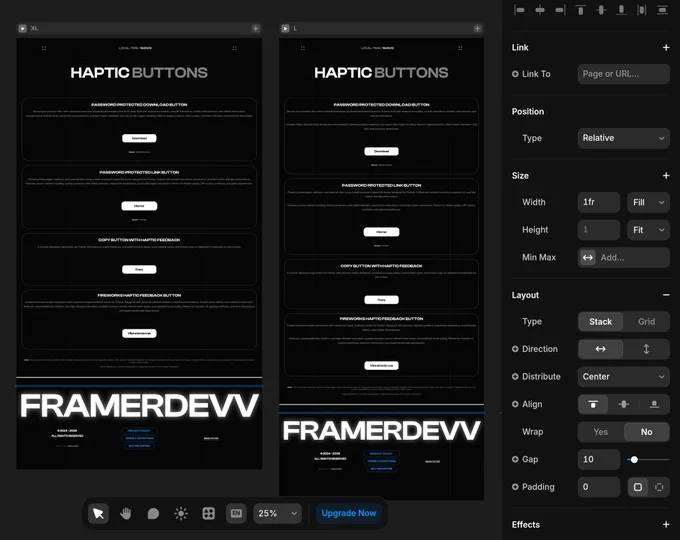The width and height of the screenshot is (680, 540).
Task: Open Height Fit dropdown
Action: tap(648, 230)
